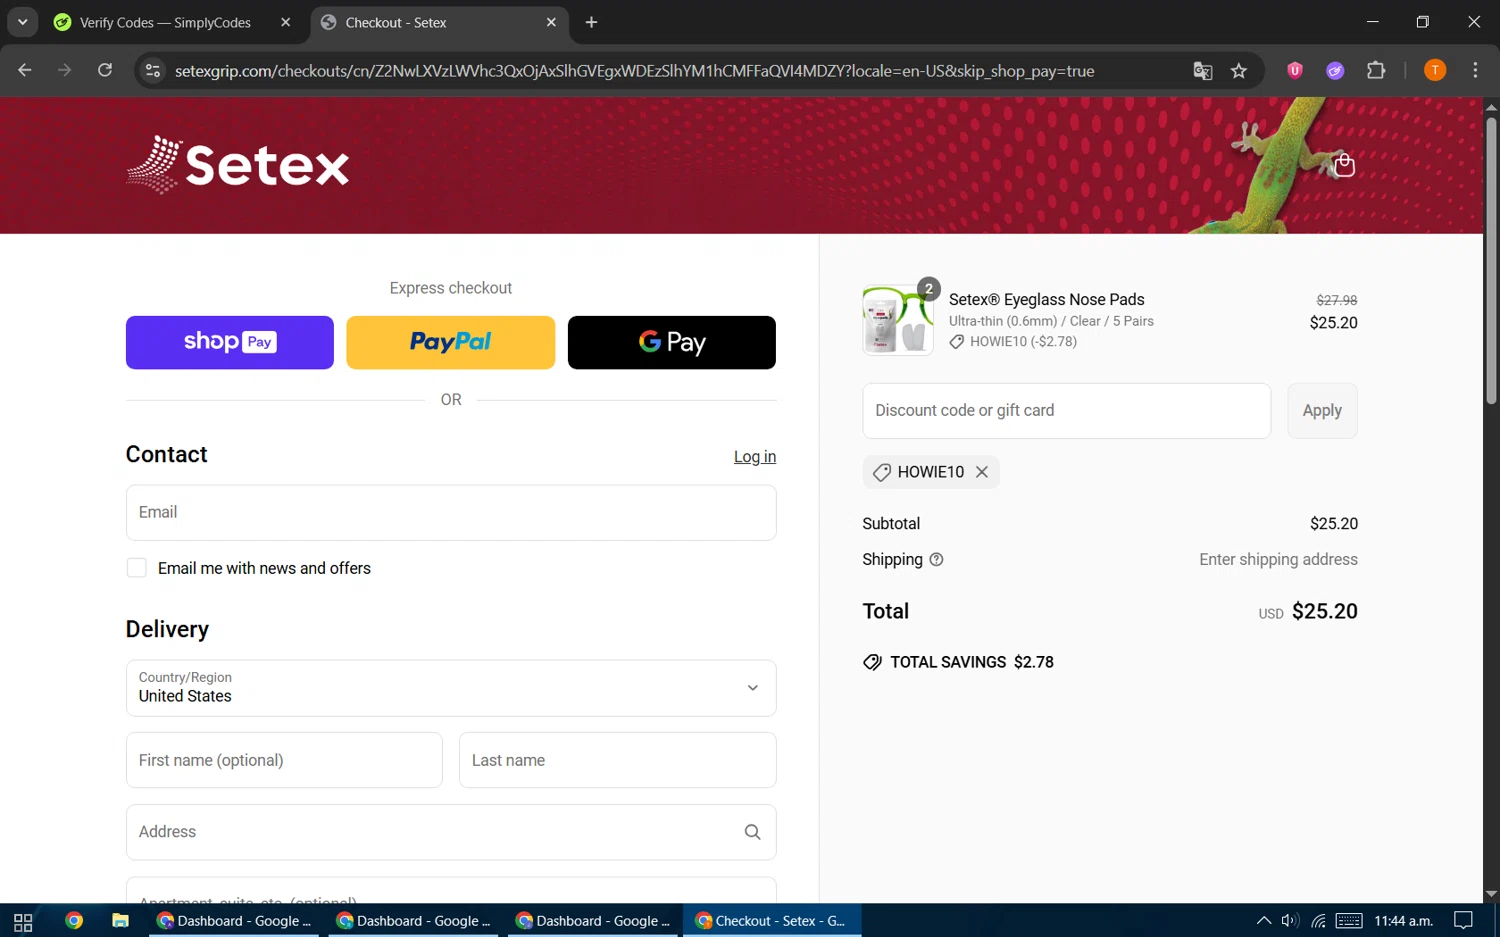Click the page vertical scrollbar thumb
The width and height of the screenshot is (1500, 937).
1491,260
